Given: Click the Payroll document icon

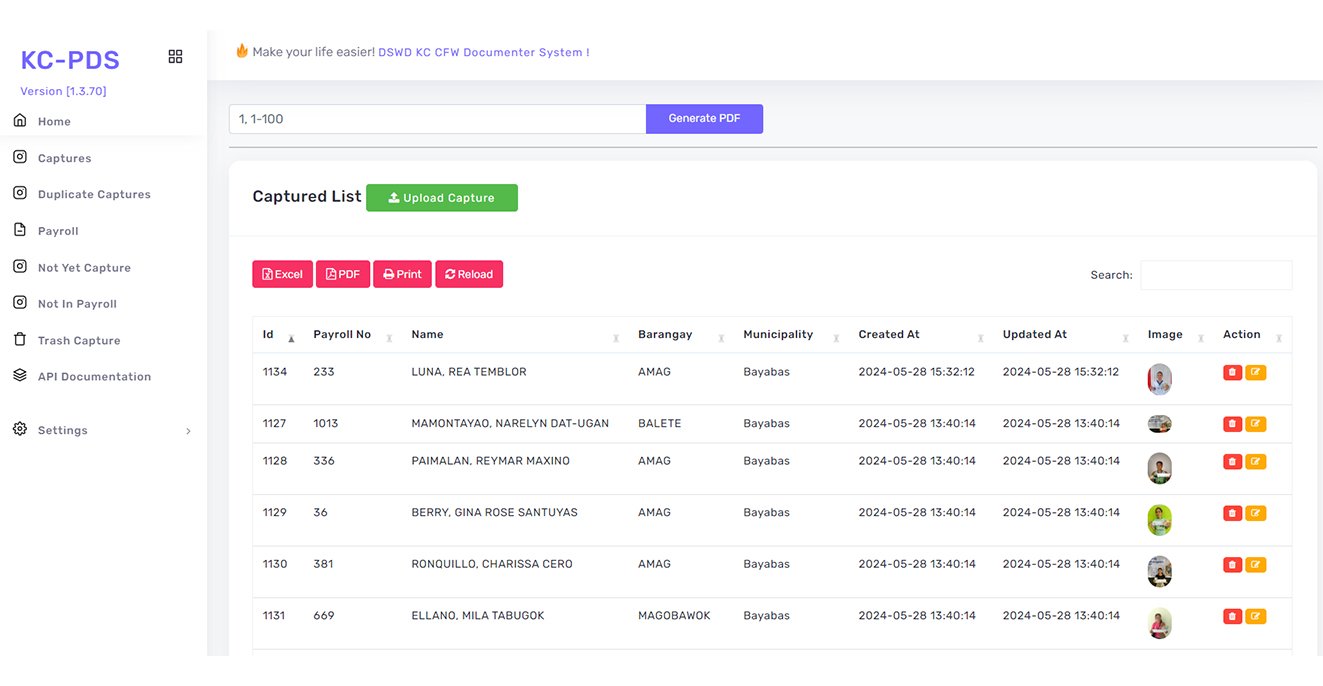Looking at the screenshot, I should (x=18, y=230).
